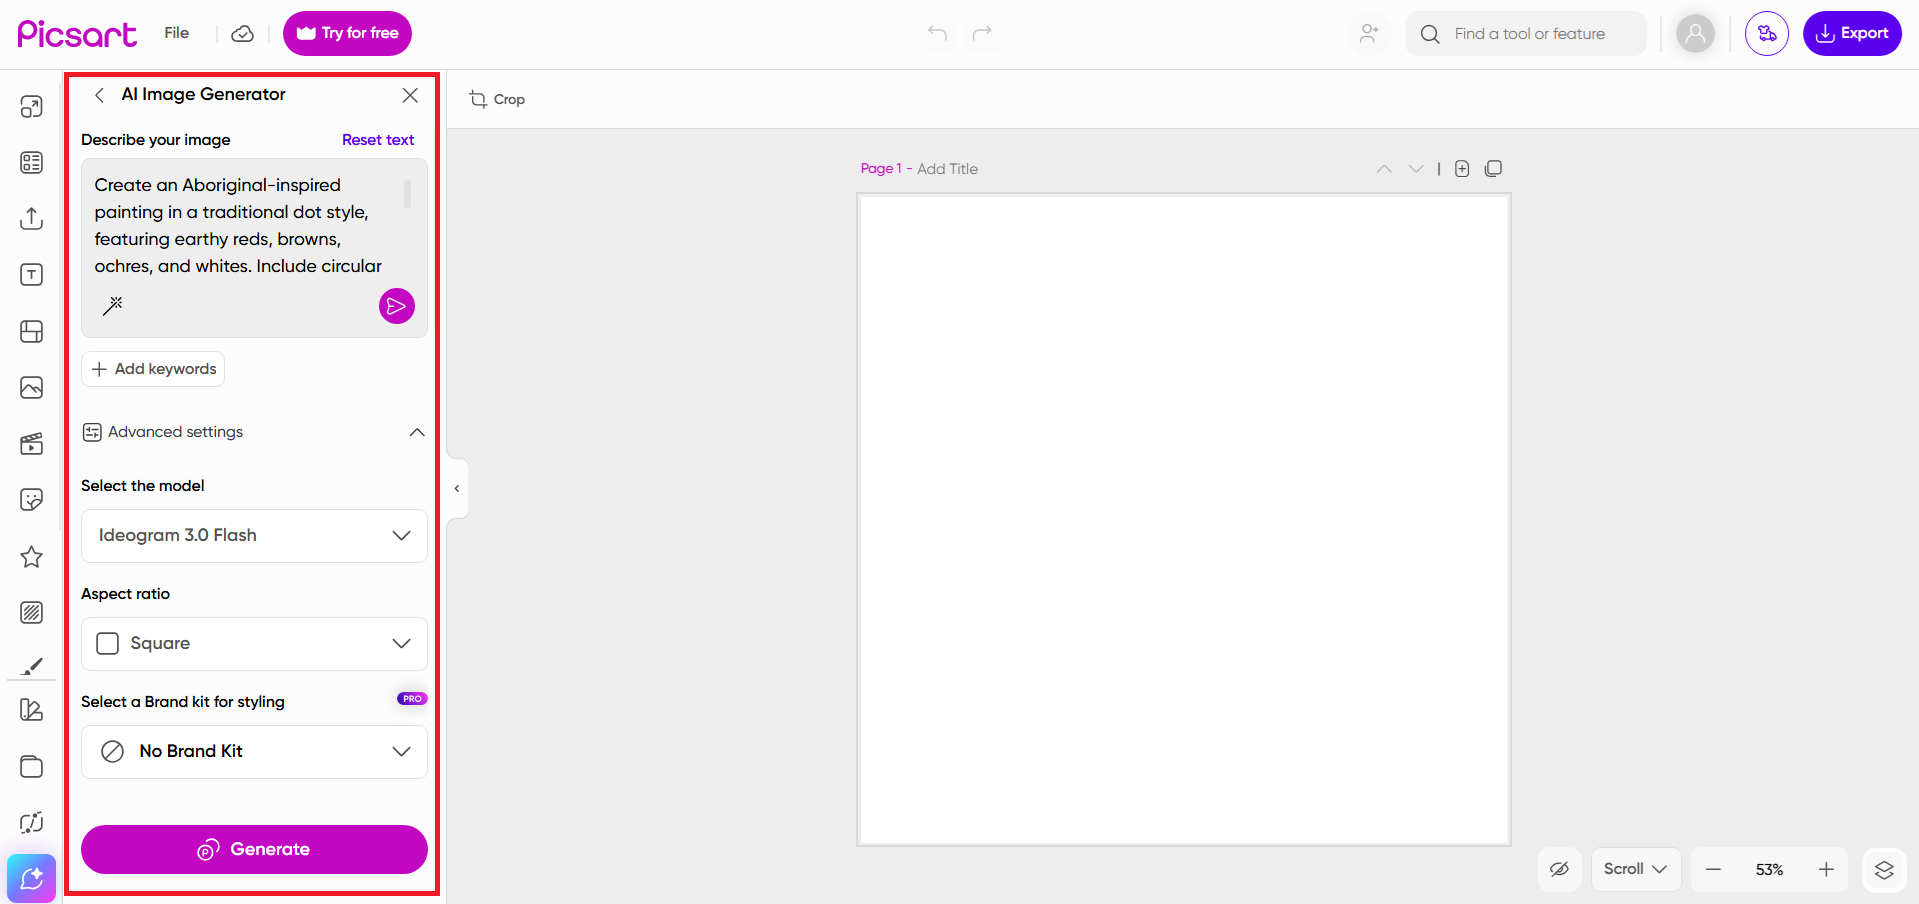The width and height of the screenshot is (1919, 904).
Task: Click the 'Describe your image' label
Action: click(156, 140)
